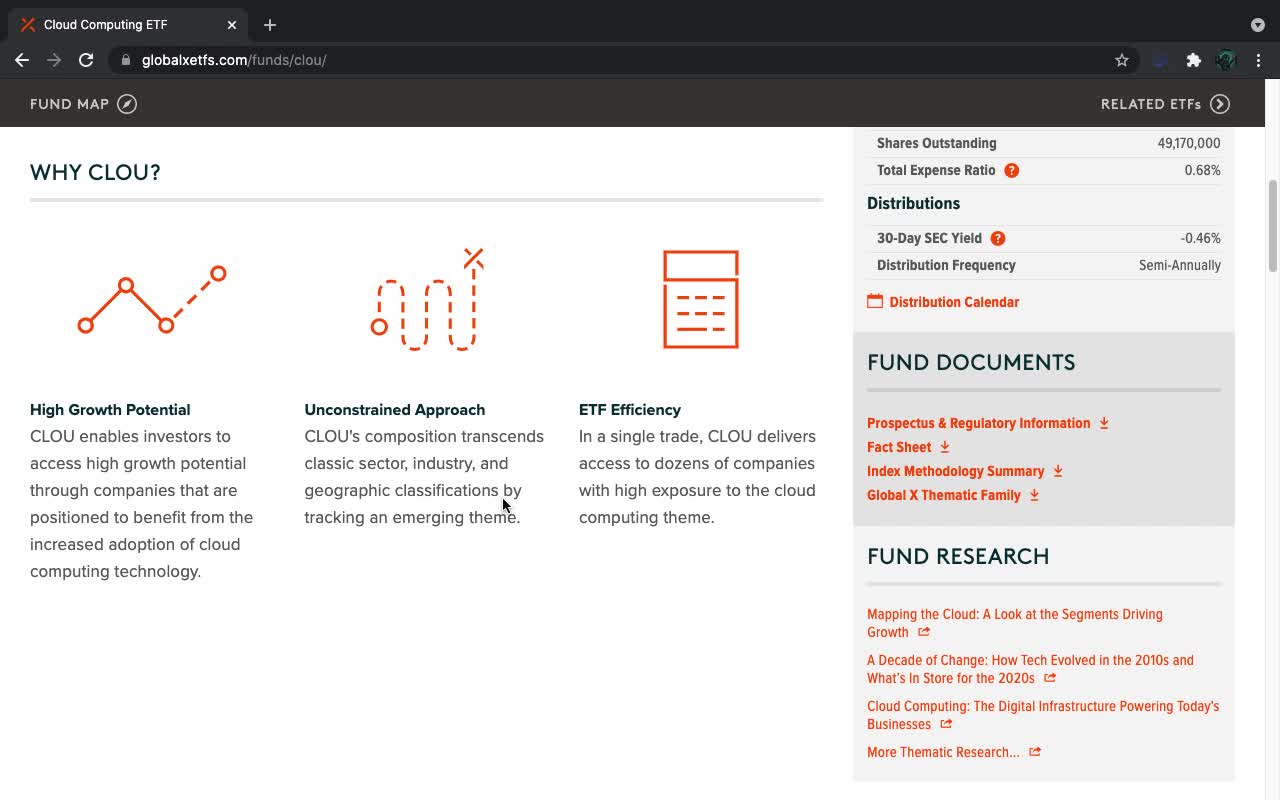Screen dimensions: 1280x800
Task: Open the RELATED ETFs menu
Action: (x=1165, y=104)
